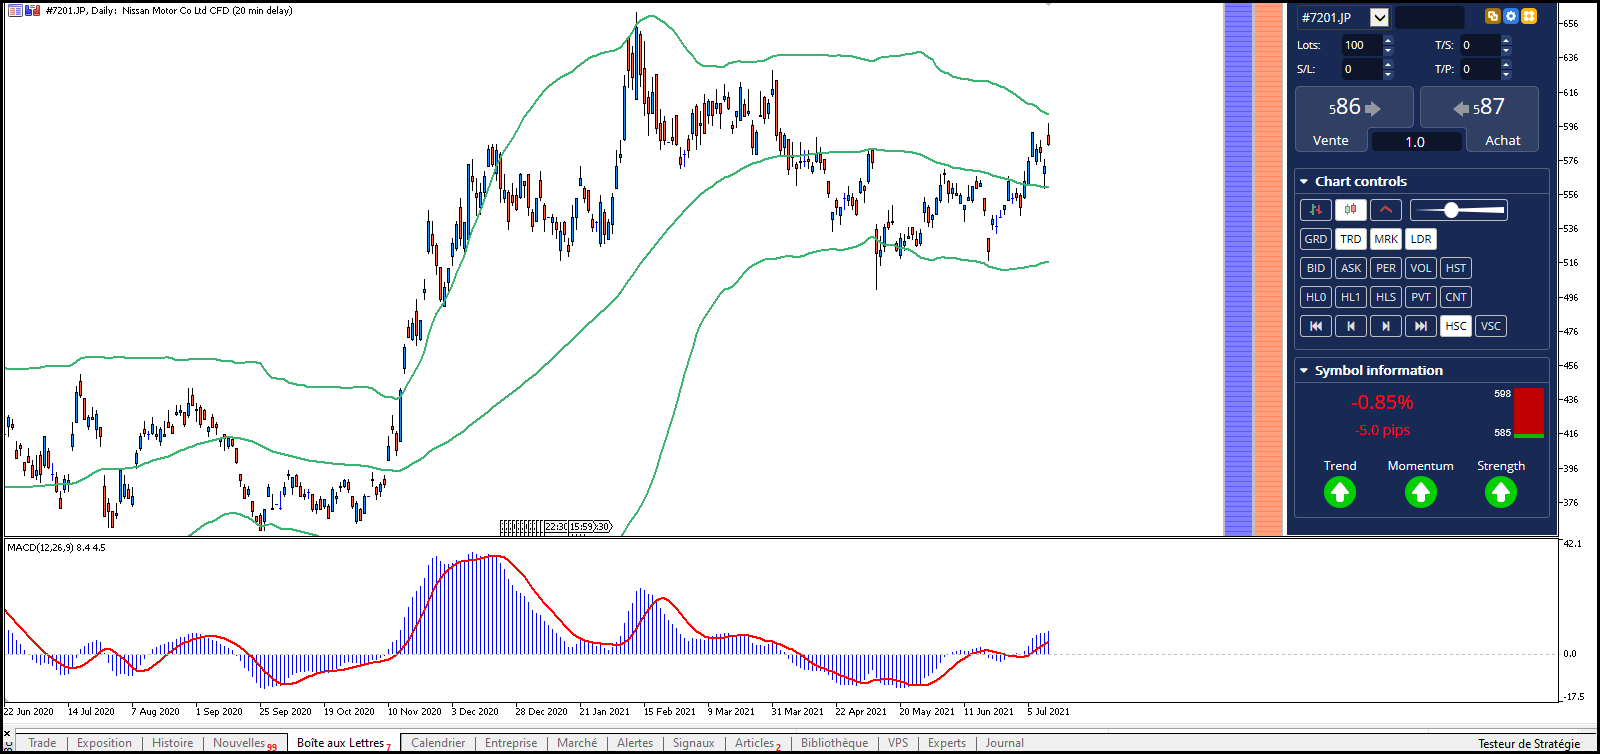Switch chart to bar chart style
1600x754 pixels.
1316,210
